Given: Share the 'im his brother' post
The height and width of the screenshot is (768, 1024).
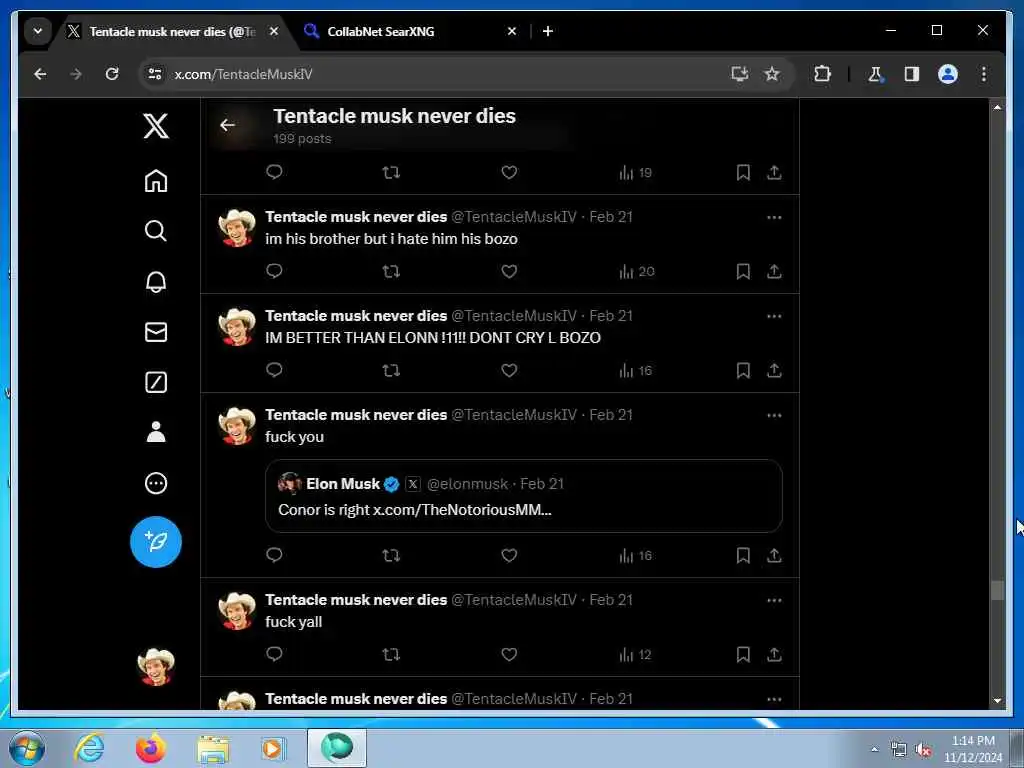Looking at the screenshot, I should pos(774,271).
